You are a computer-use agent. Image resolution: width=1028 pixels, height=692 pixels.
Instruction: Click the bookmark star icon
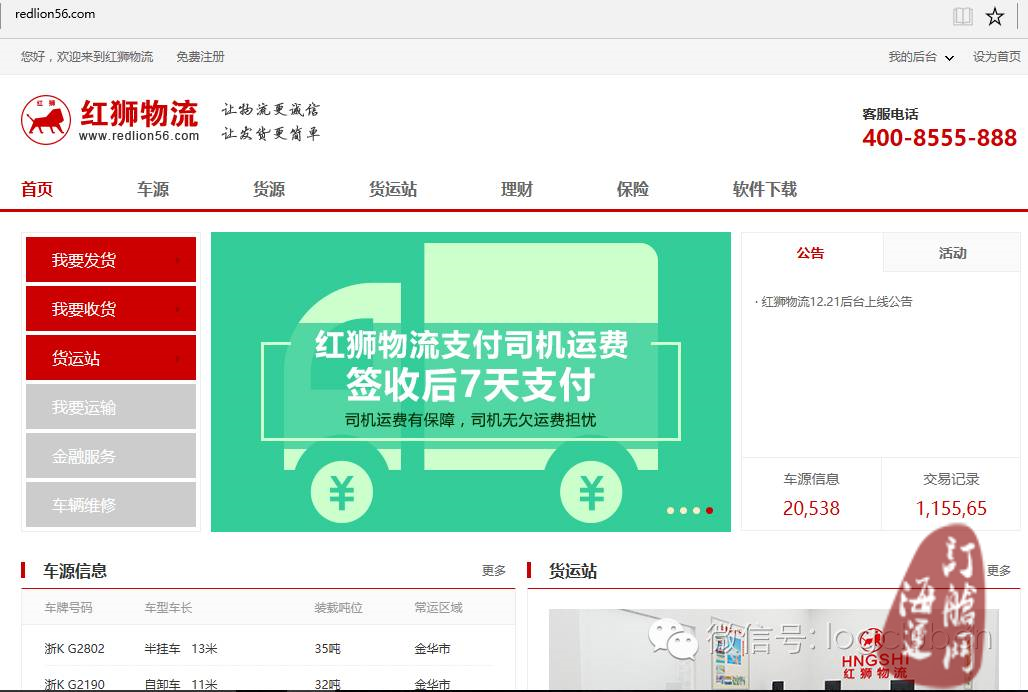coord(995,16)
